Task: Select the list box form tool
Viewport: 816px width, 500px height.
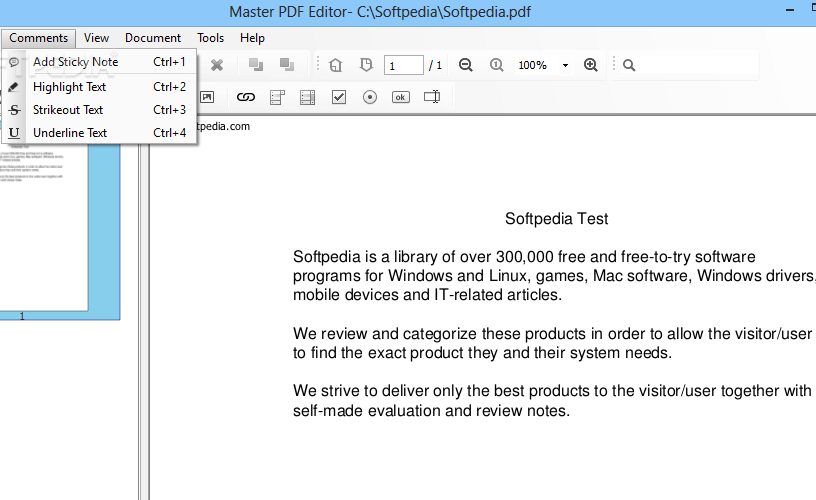Action: click(x=307, y=97)
